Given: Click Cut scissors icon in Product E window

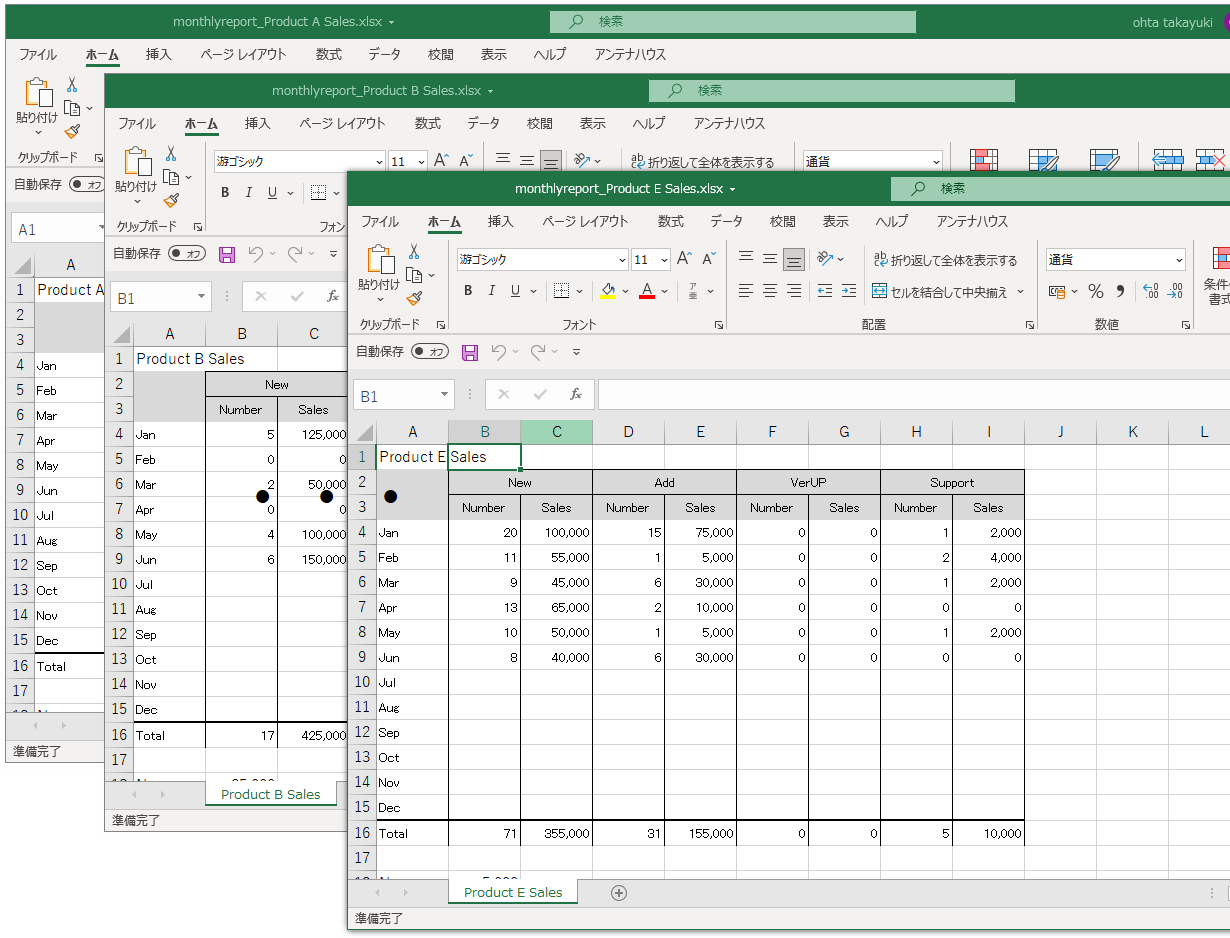Looking at the screenshot, I should click(x=414, y=251).
